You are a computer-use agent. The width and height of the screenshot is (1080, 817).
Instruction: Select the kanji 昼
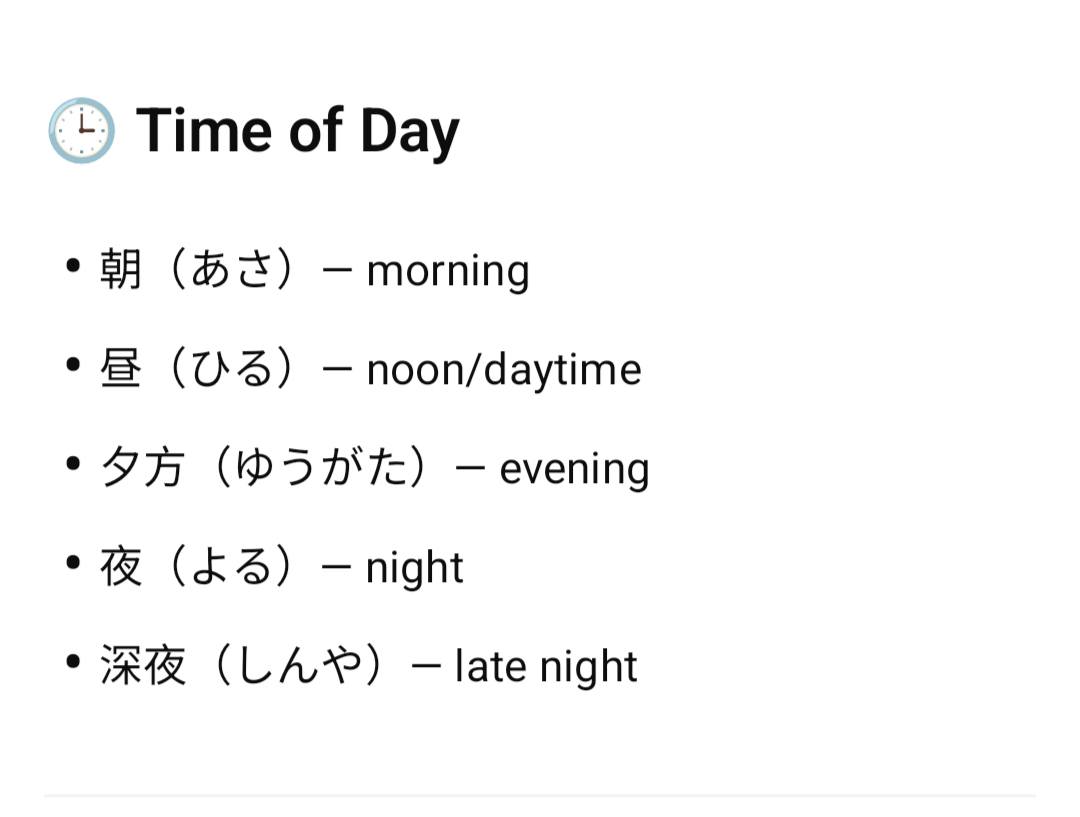(x=121, y=369)
